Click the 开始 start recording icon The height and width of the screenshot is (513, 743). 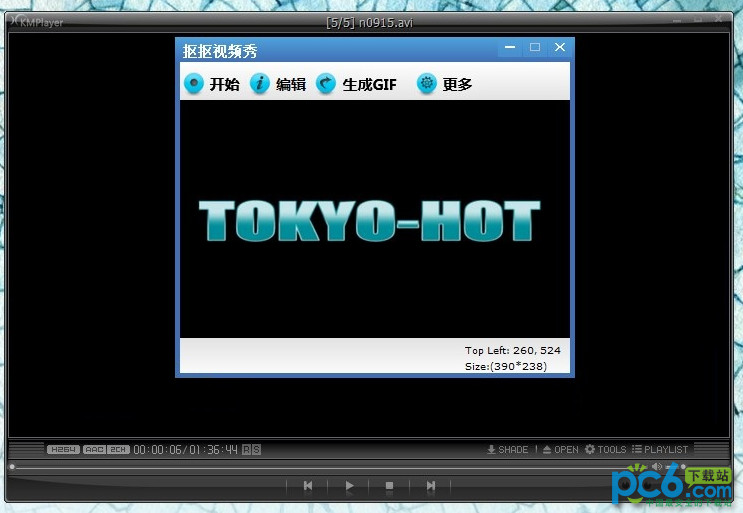[x=194, y=84]
